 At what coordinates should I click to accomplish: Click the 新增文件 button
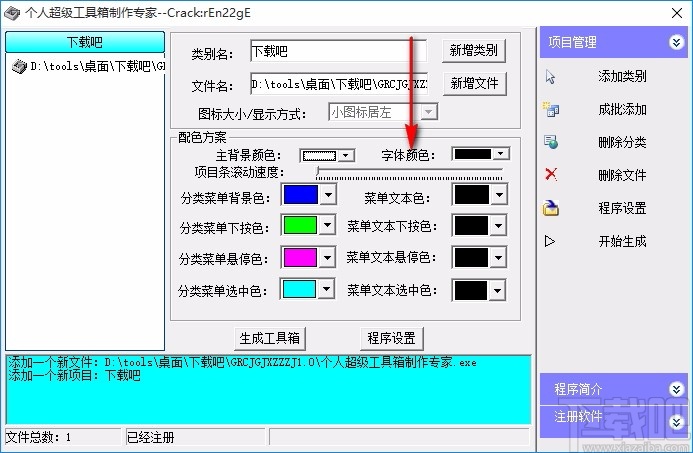point(474,83)
